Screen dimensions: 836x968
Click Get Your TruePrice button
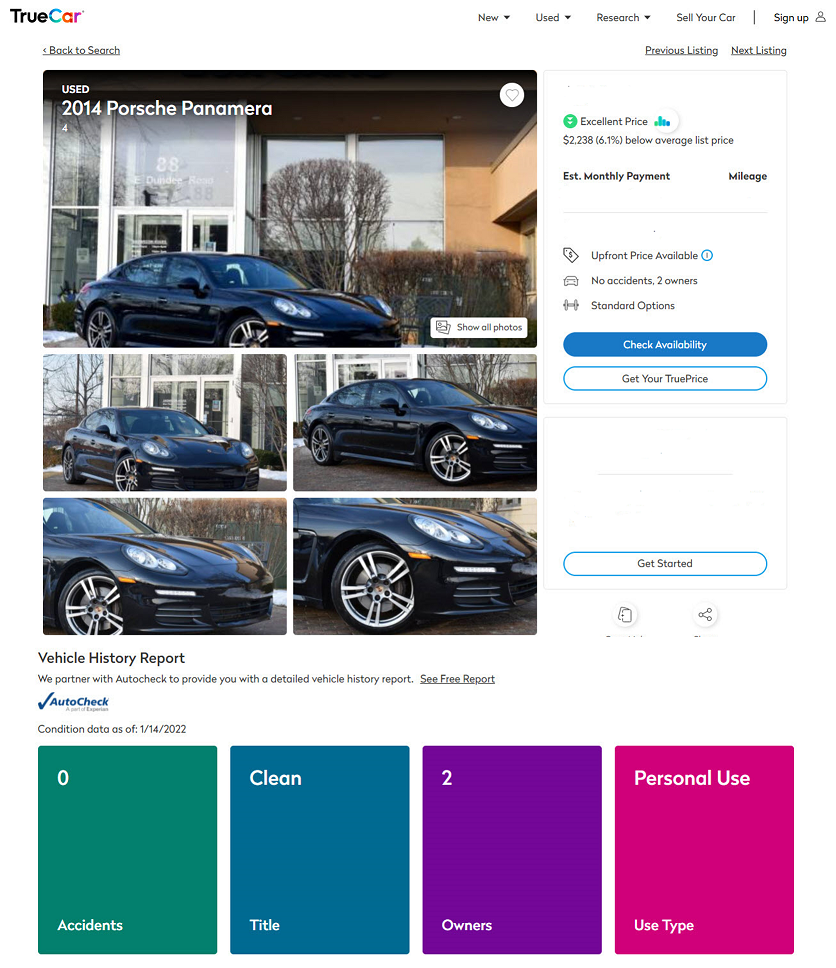[x=664, y=378]
